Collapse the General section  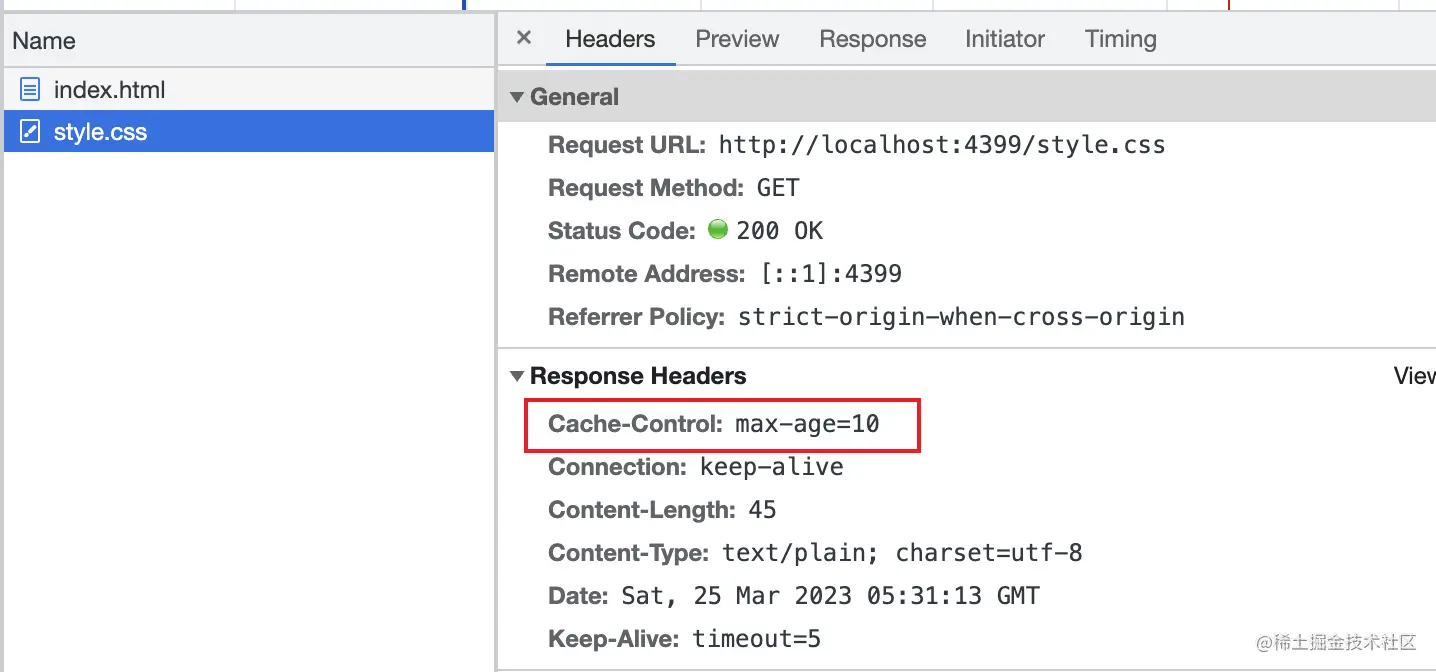click(517, 97)
